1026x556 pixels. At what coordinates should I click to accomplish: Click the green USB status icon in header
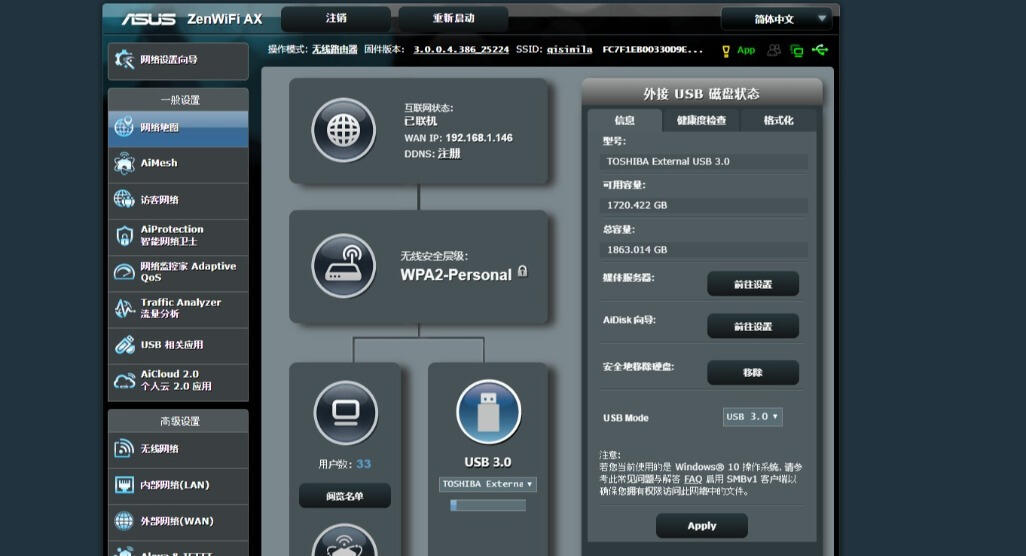(x=820, y=50)
